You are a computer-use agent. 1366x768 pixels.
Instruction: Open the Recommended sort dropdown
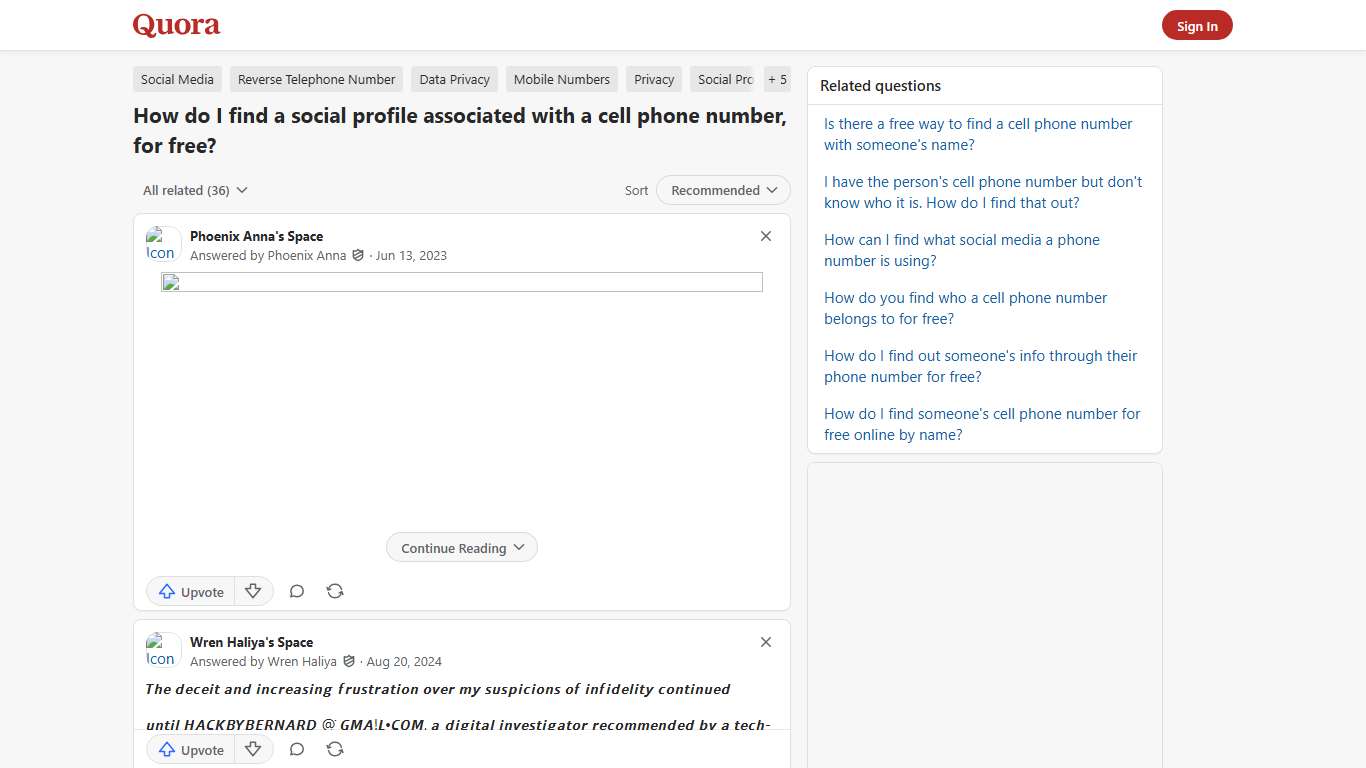click(x=722, y=190)
